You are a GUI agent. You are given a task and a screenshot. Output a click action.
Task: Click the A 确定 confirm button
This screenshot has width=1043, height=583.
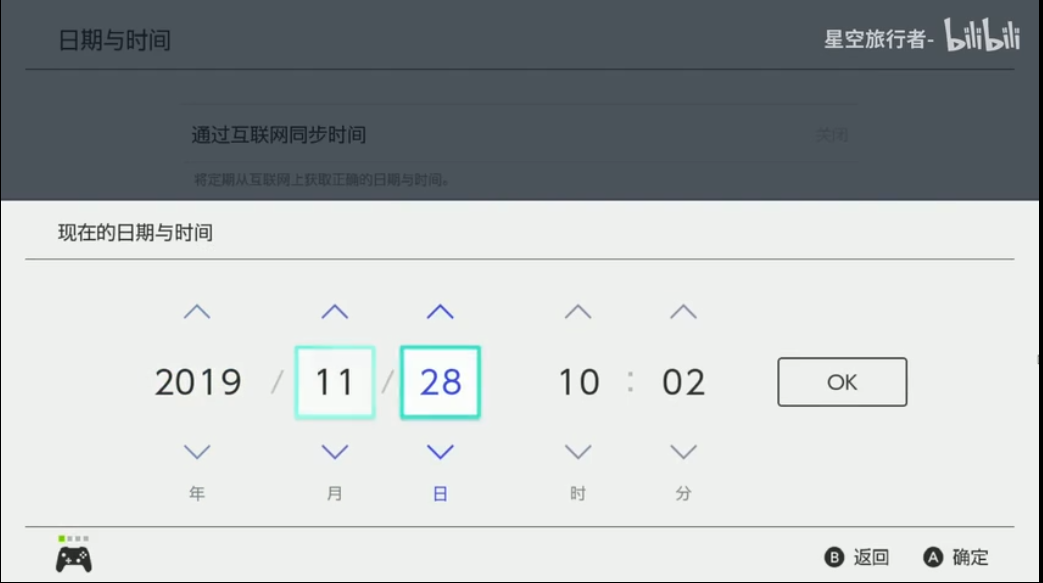click(x=956, y=557)
